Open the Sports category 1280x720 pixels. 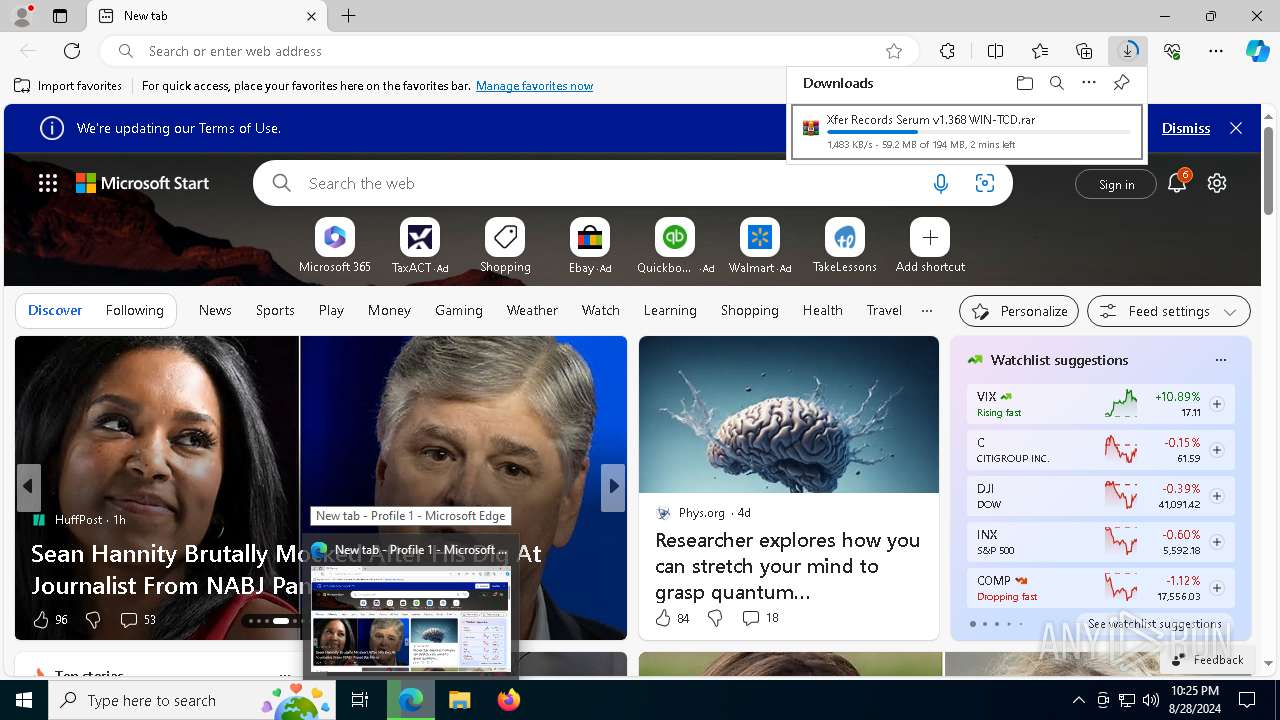tap(275, 310)
